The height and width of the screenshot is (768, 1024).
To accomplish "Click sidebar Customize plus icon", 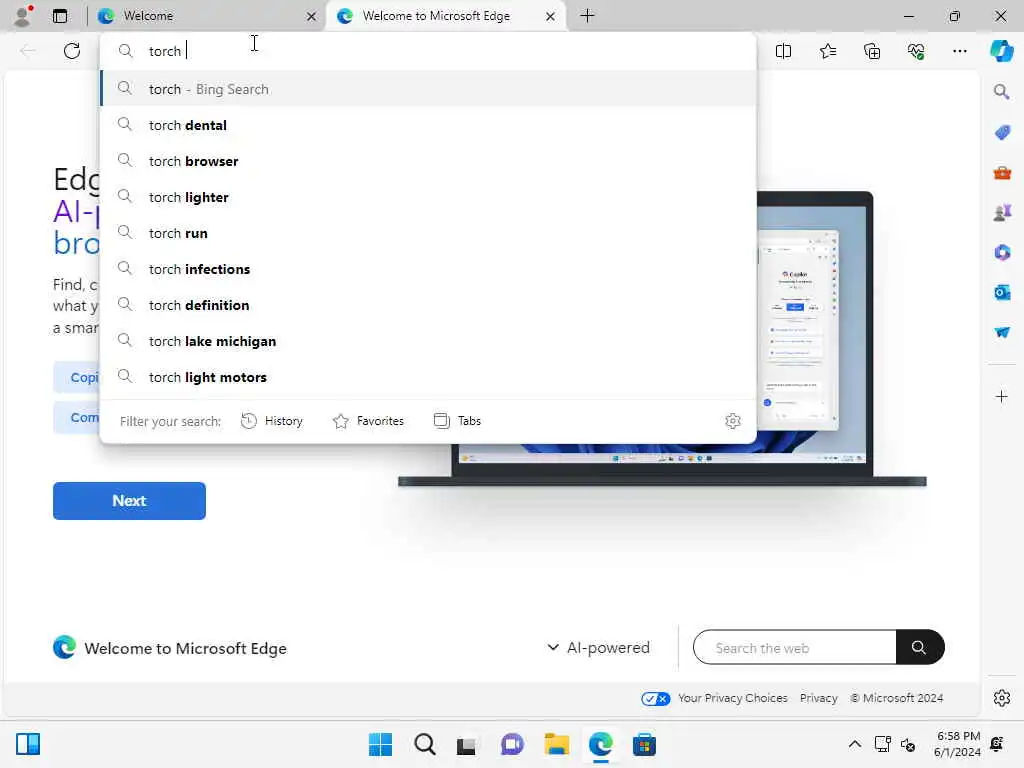I will [1002, 396].
